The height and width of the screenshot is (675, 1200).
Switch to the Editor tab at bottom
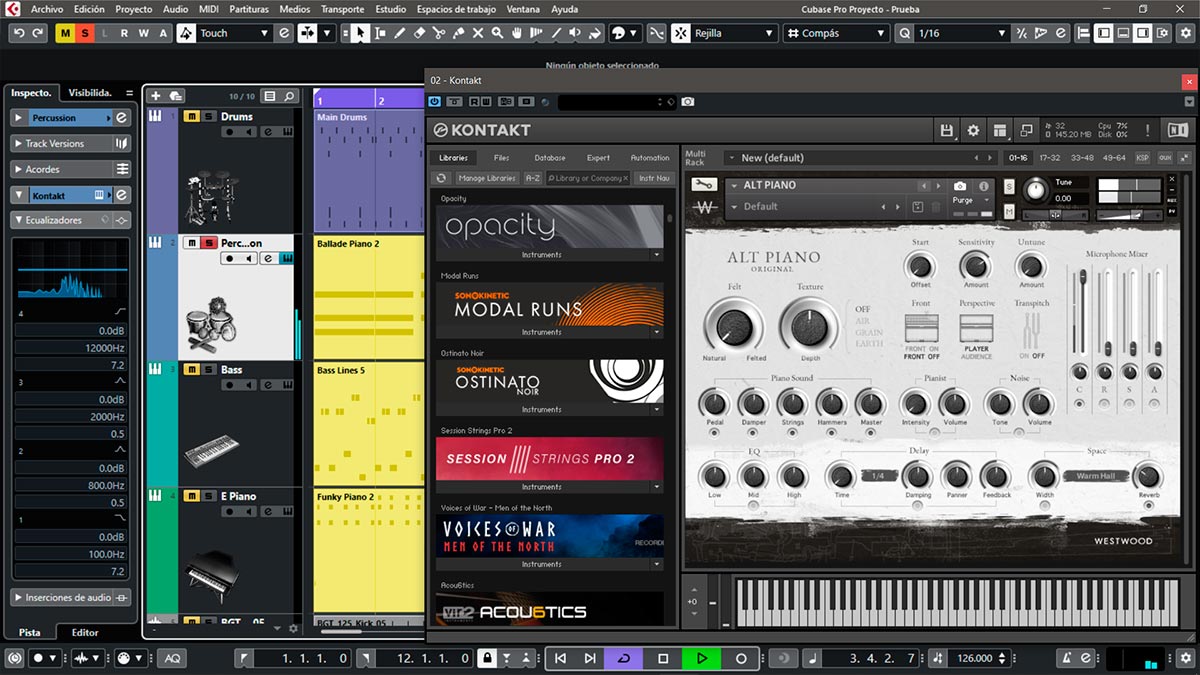(x=85, y=632)
